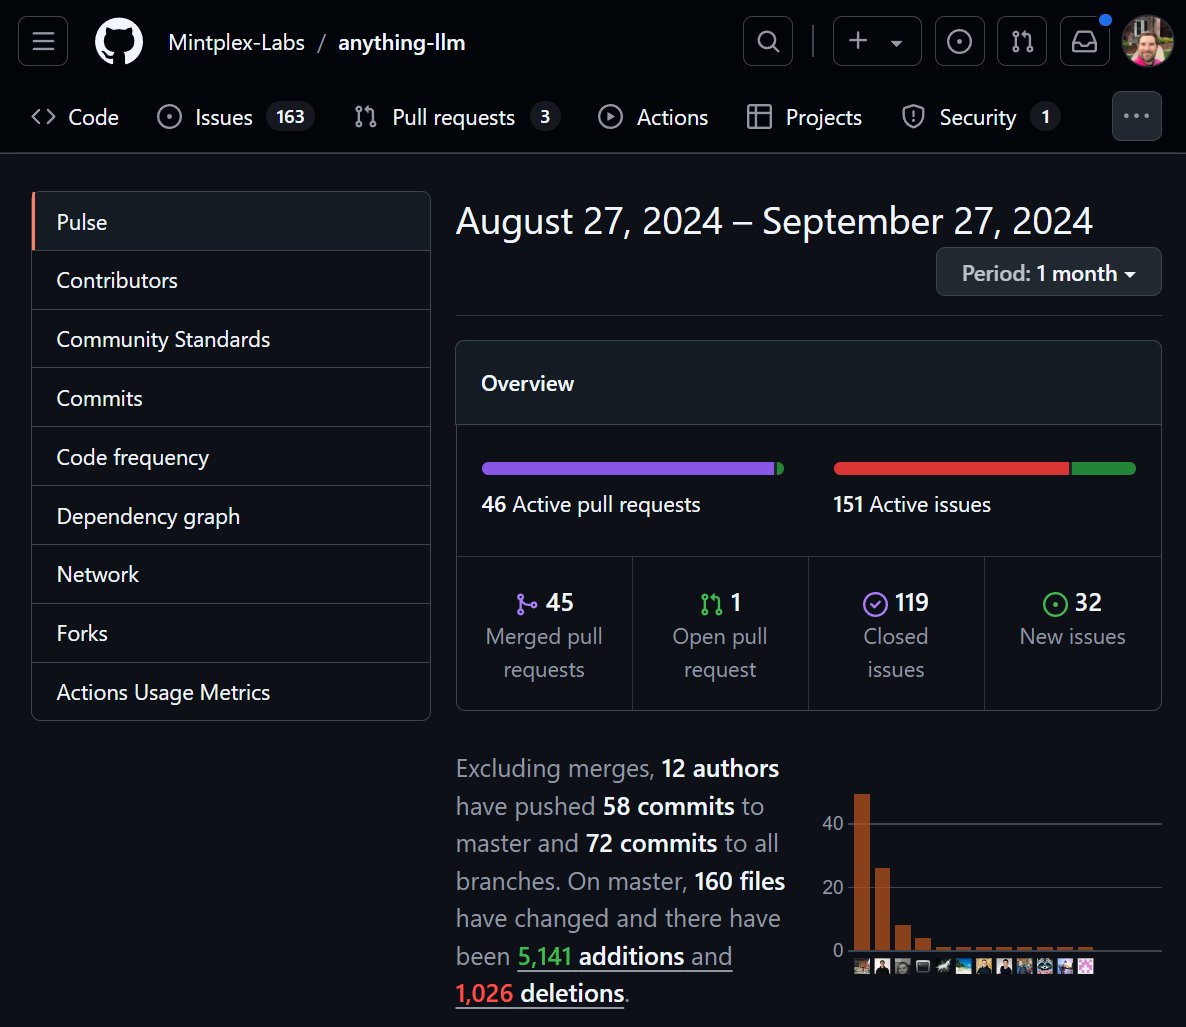Image resolution: width=1186 pixels, height=1027 pixels.
Task: Open the hamburger navigation menu
Action: tap(43, 42)
